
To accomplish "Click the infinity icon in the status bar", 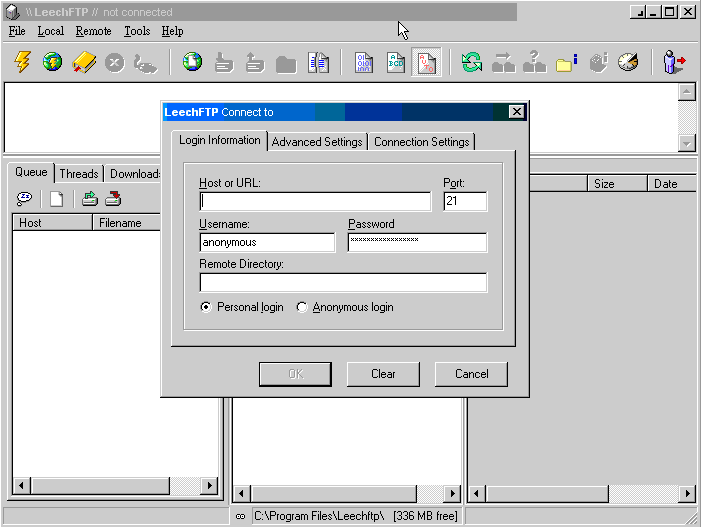I will click(241, 516).
